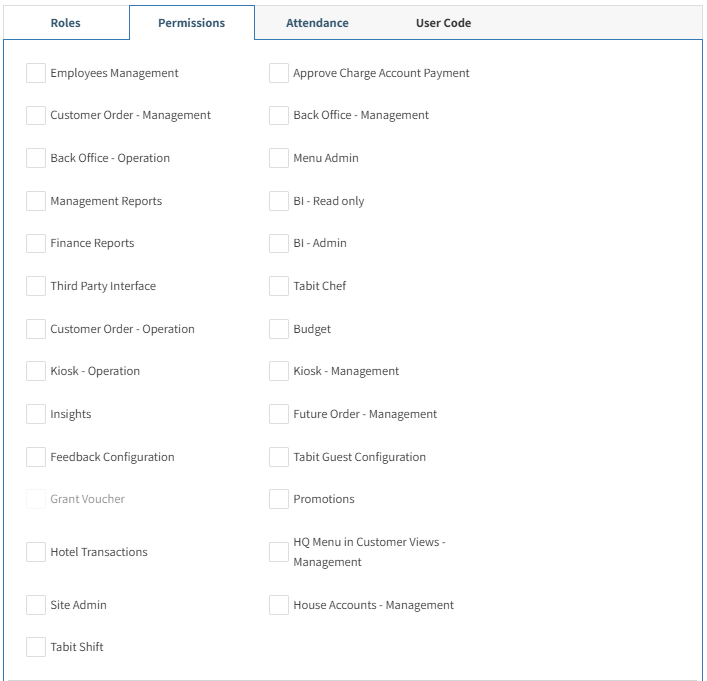Screen dimensions: 707x681
Task: Check the Approve Charge Account Payment box
Action: click(279, 73)
